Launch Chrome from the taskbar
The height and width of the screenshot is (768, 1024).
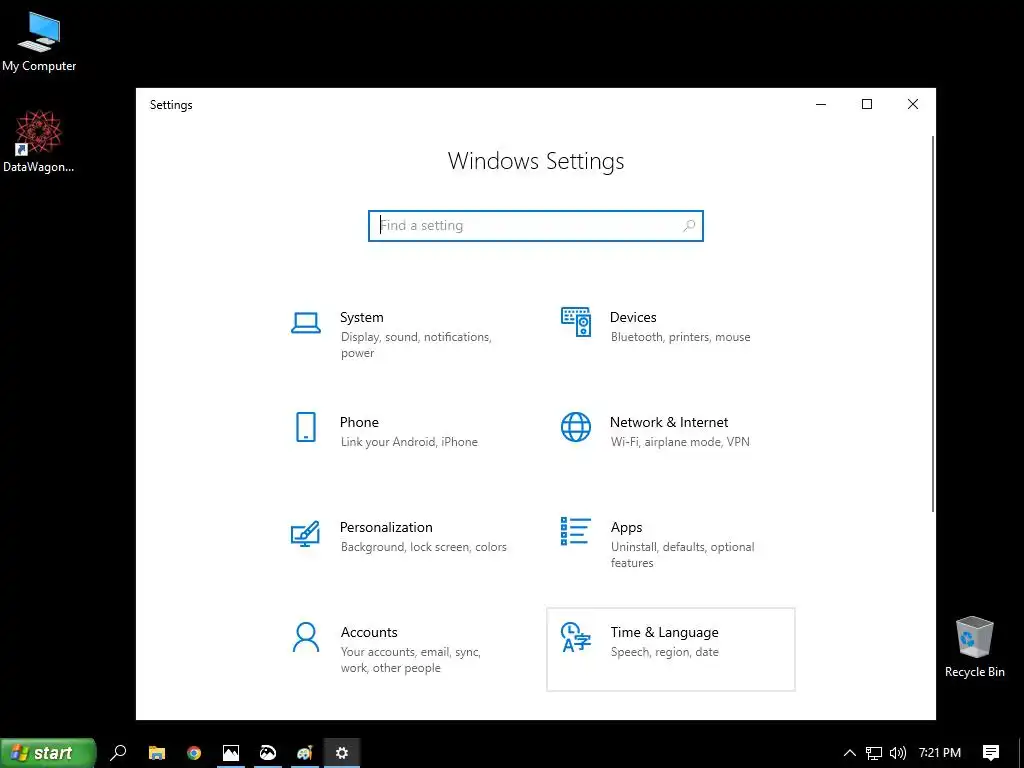194,752
